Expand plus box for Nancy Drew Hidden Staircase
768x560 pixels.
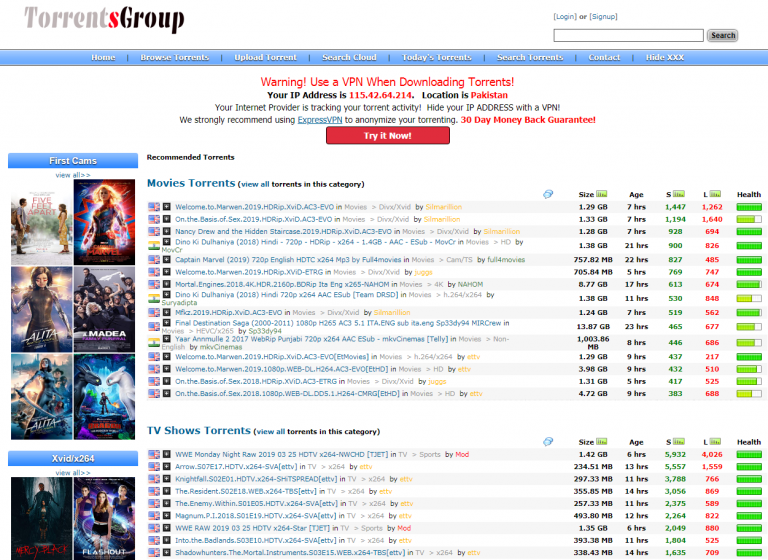(167, 231)
